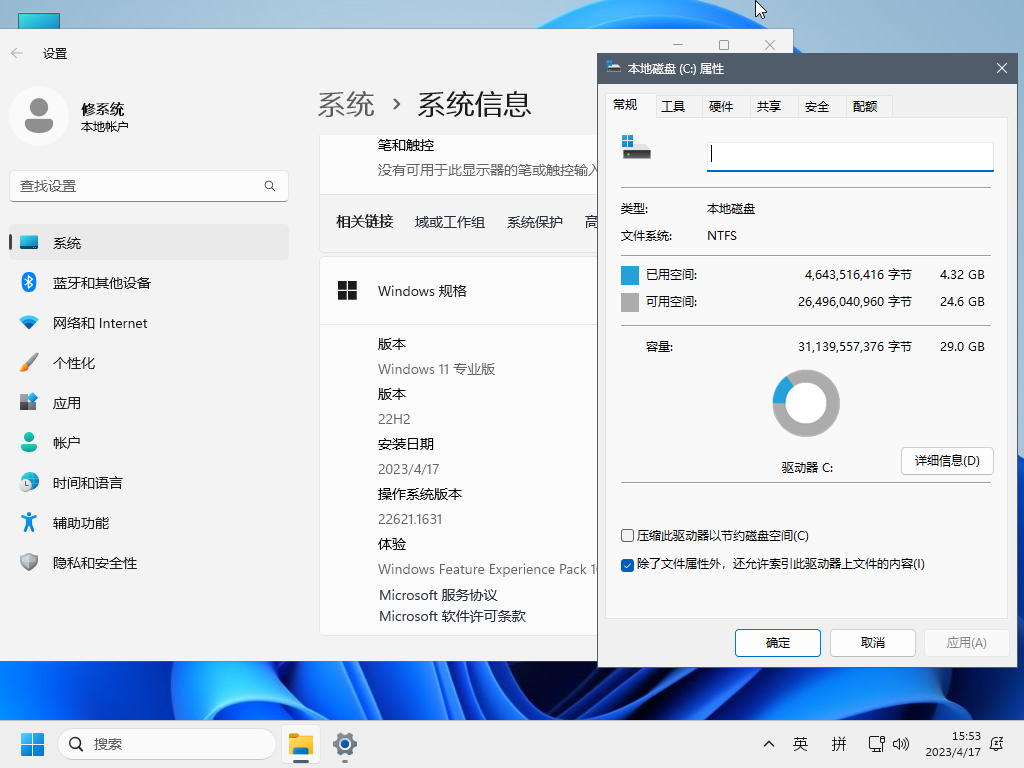Click the back arrow in Settings

(17, 54)
